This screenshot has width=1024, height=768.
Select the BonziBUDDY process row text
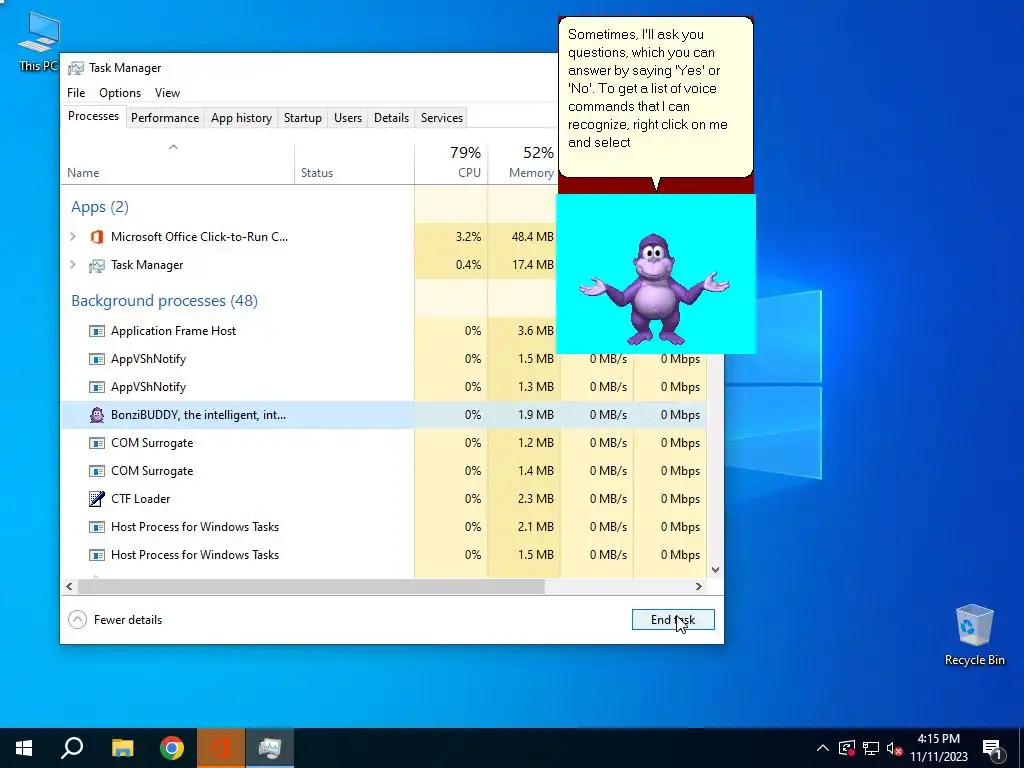(198, 415)
